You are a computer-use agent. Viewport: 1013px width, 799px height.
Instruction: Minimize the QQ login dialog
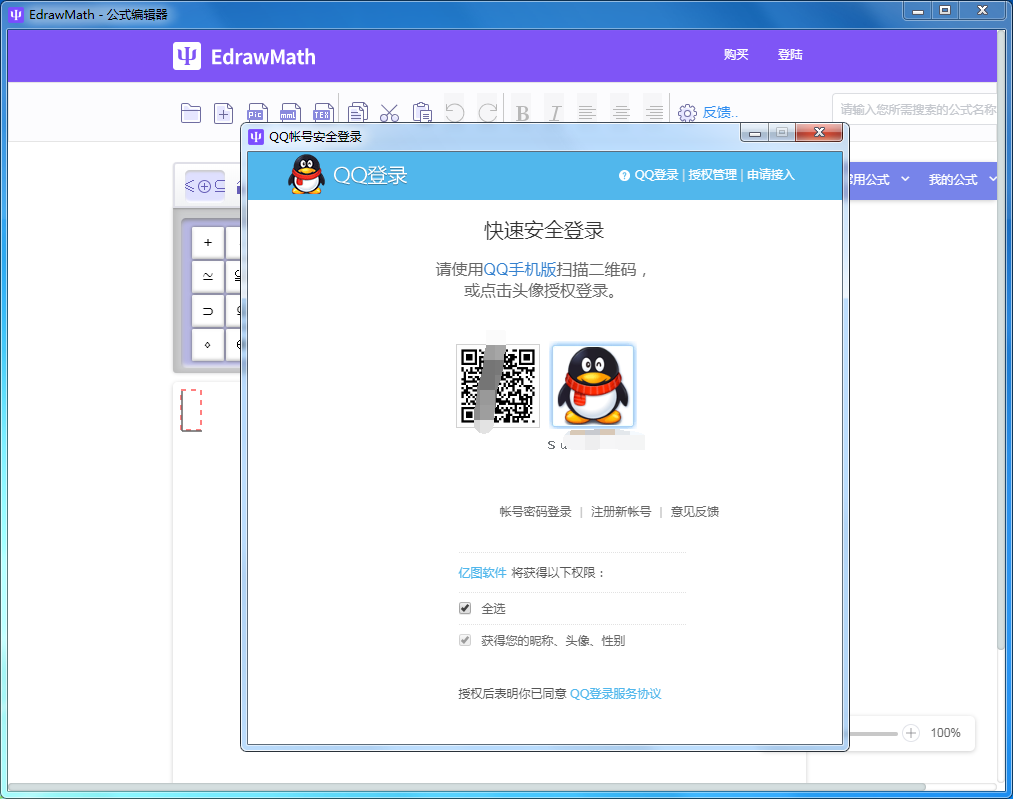point(755,133)
